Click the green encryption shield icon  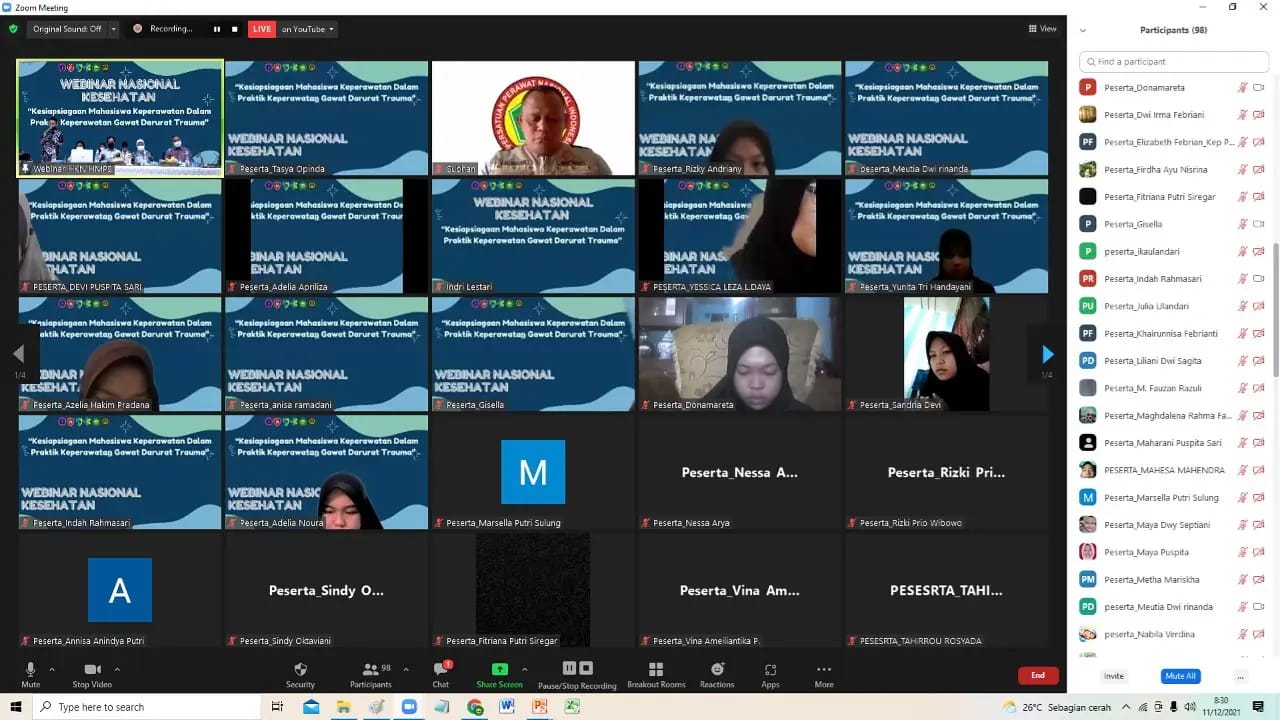[x=13, y=29]
